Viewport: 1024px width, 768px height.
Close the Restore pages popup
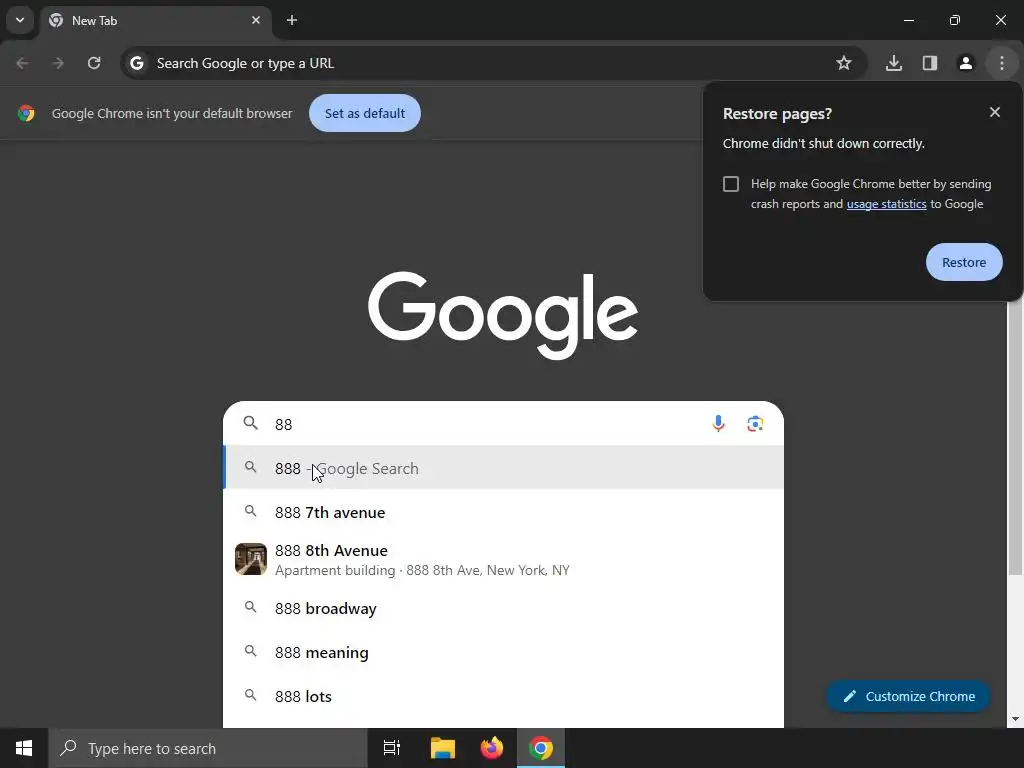995,112
